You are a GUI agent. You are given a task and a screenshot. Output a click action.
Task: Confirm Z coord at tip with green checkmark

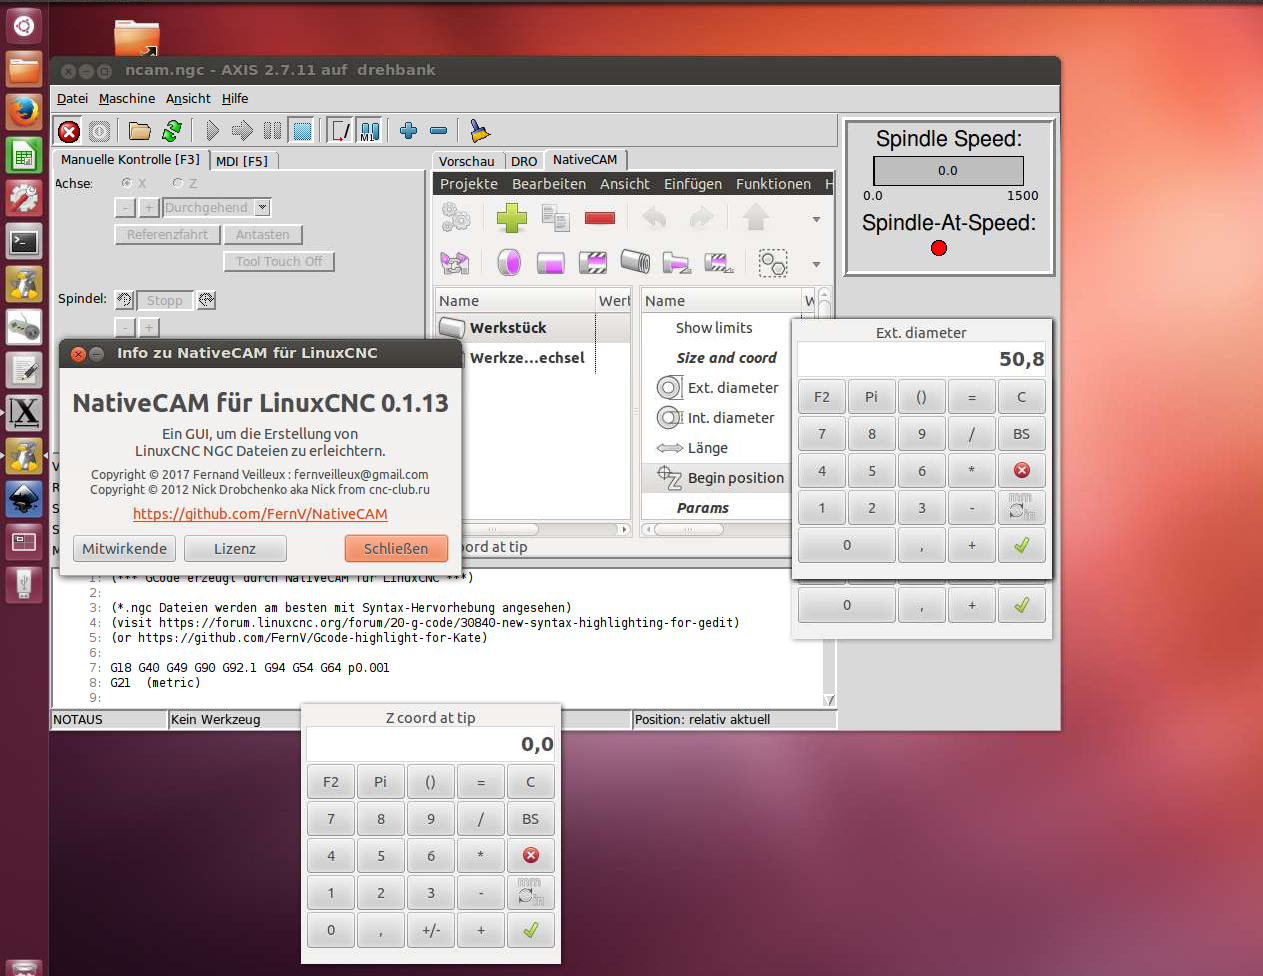(530, 930)
